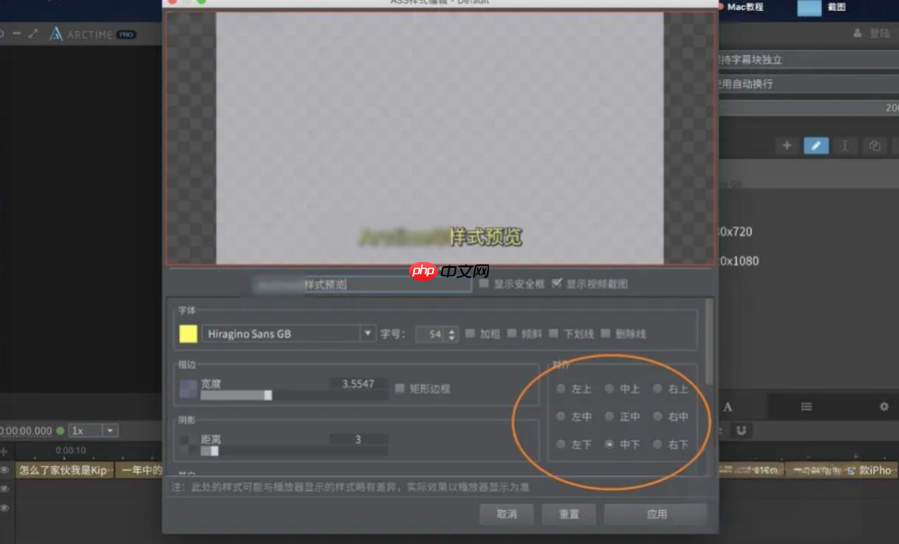The width and height of the screenshot is (899, 544).
Task: Open the 截图 folder on desktop
Action: [809, 7]
